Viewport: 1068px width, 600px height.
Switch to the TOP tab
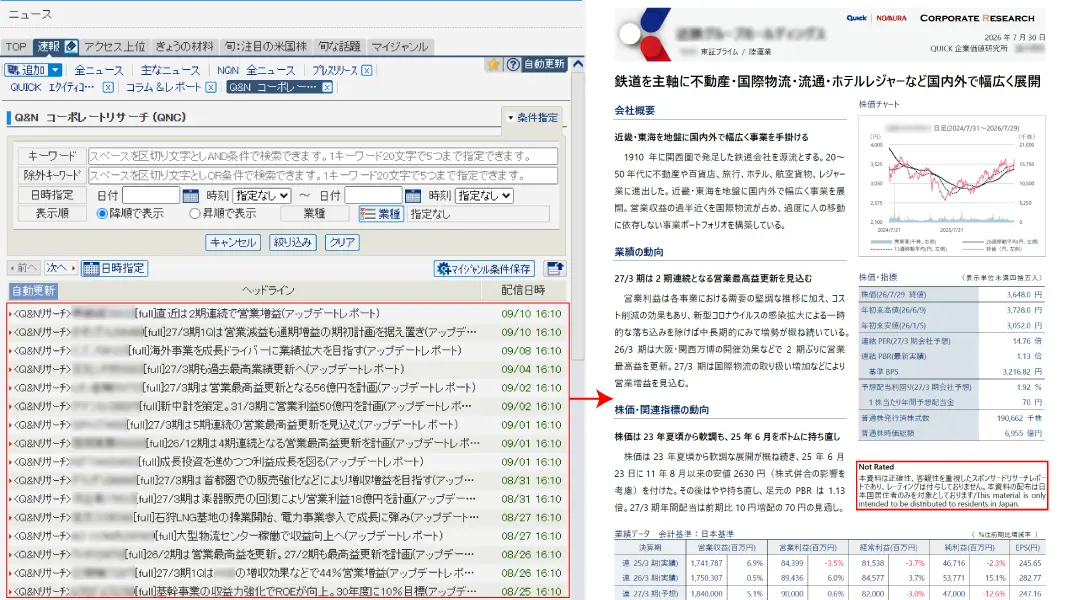click(x=16, y=46)
